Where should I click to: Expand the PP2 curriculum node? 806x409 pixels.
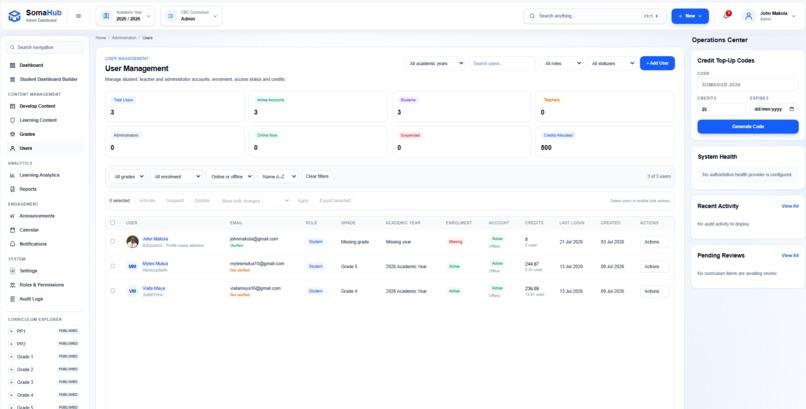(11, 344)
